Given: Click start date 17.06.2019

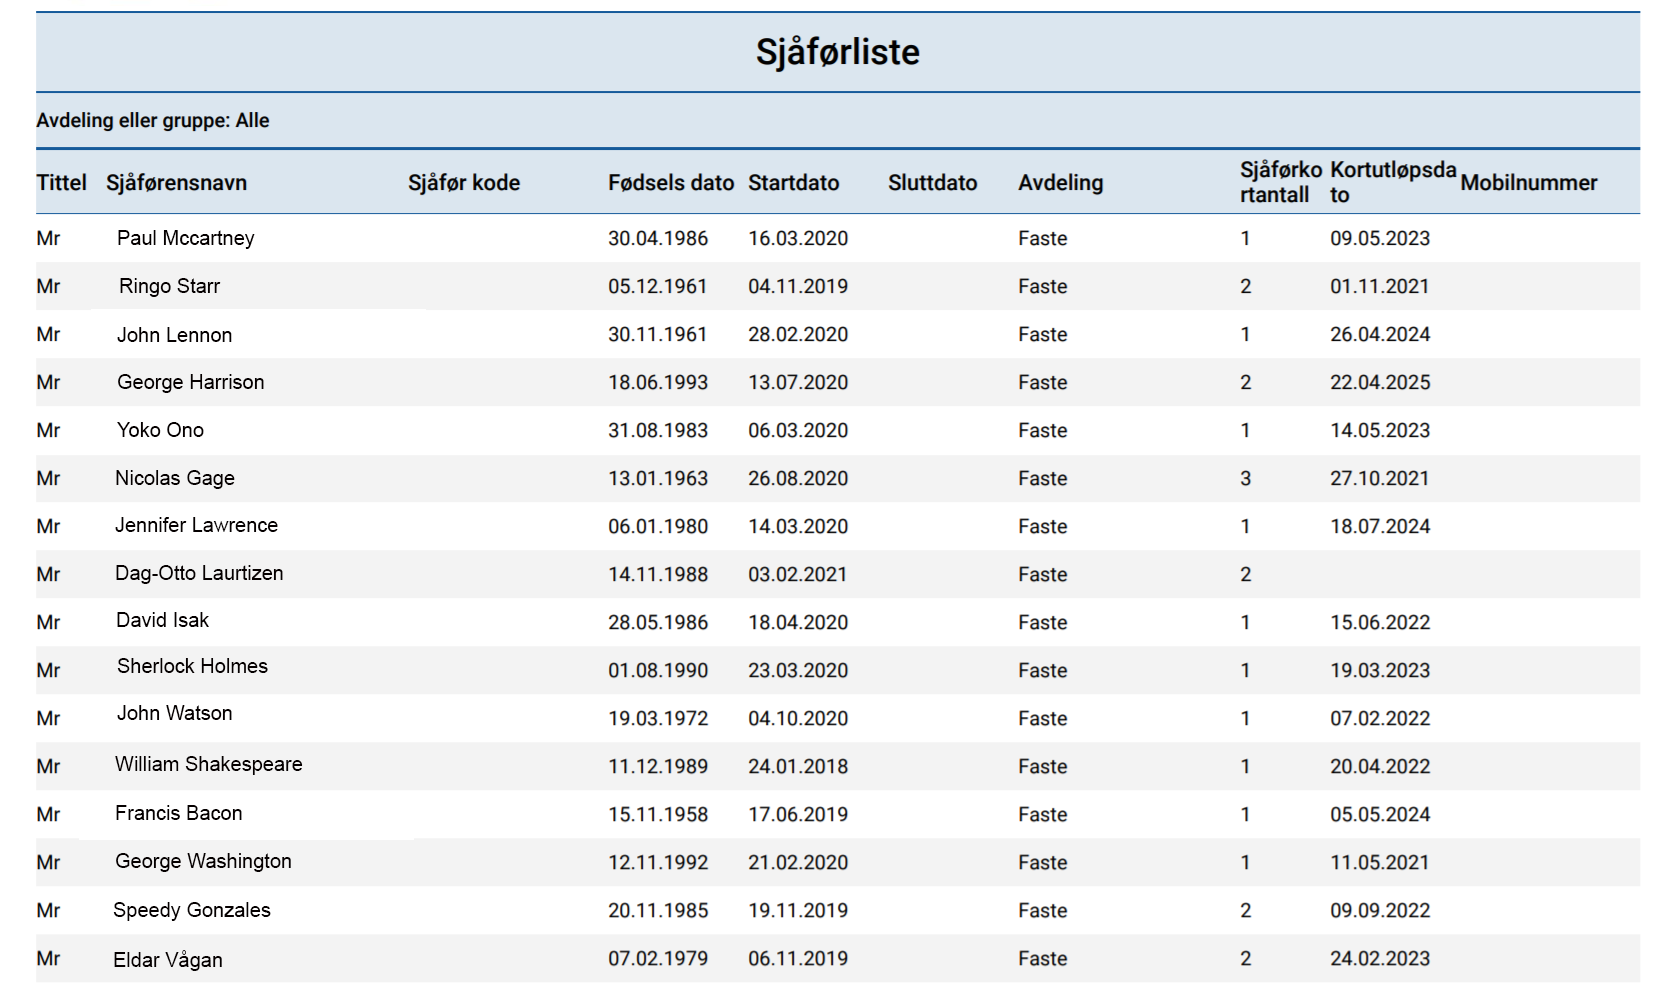Looking at the screenshot, I should [x=798, y=814].
